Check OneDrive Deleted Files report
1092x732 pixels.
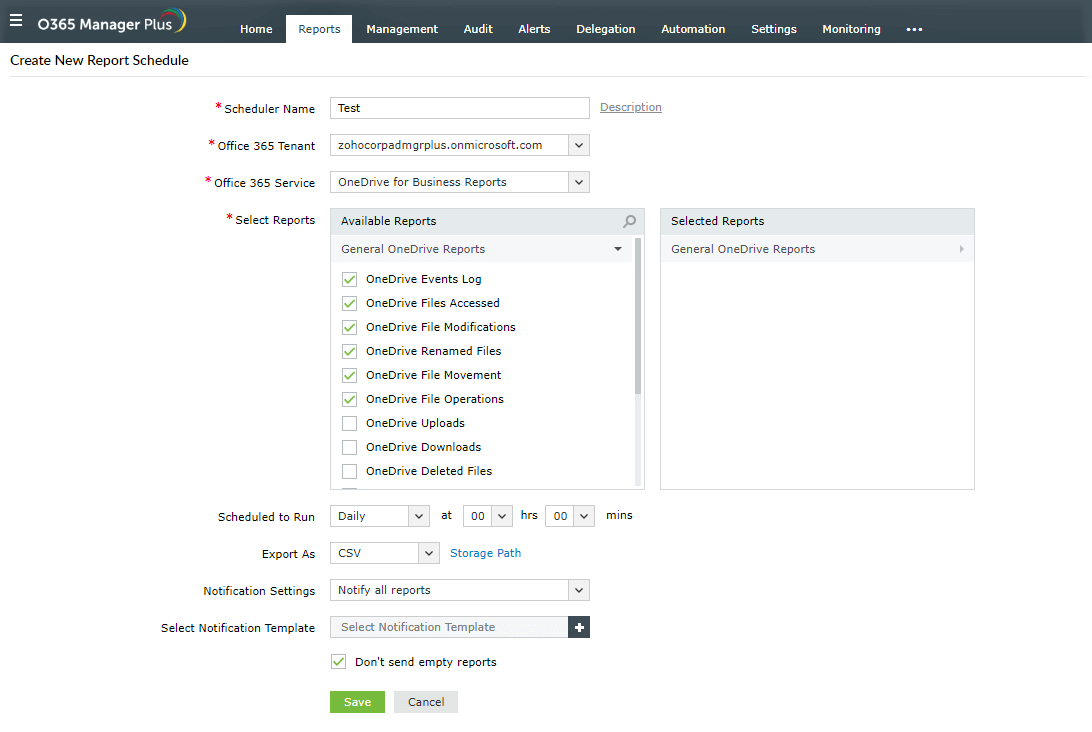tap(350, 472)
